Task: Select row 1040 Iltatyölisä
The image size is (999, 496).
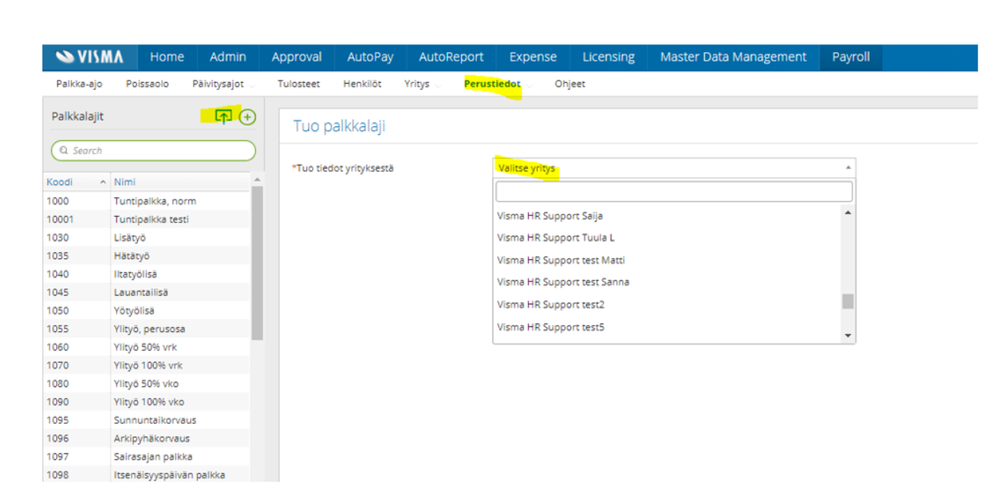Action: 147,274
